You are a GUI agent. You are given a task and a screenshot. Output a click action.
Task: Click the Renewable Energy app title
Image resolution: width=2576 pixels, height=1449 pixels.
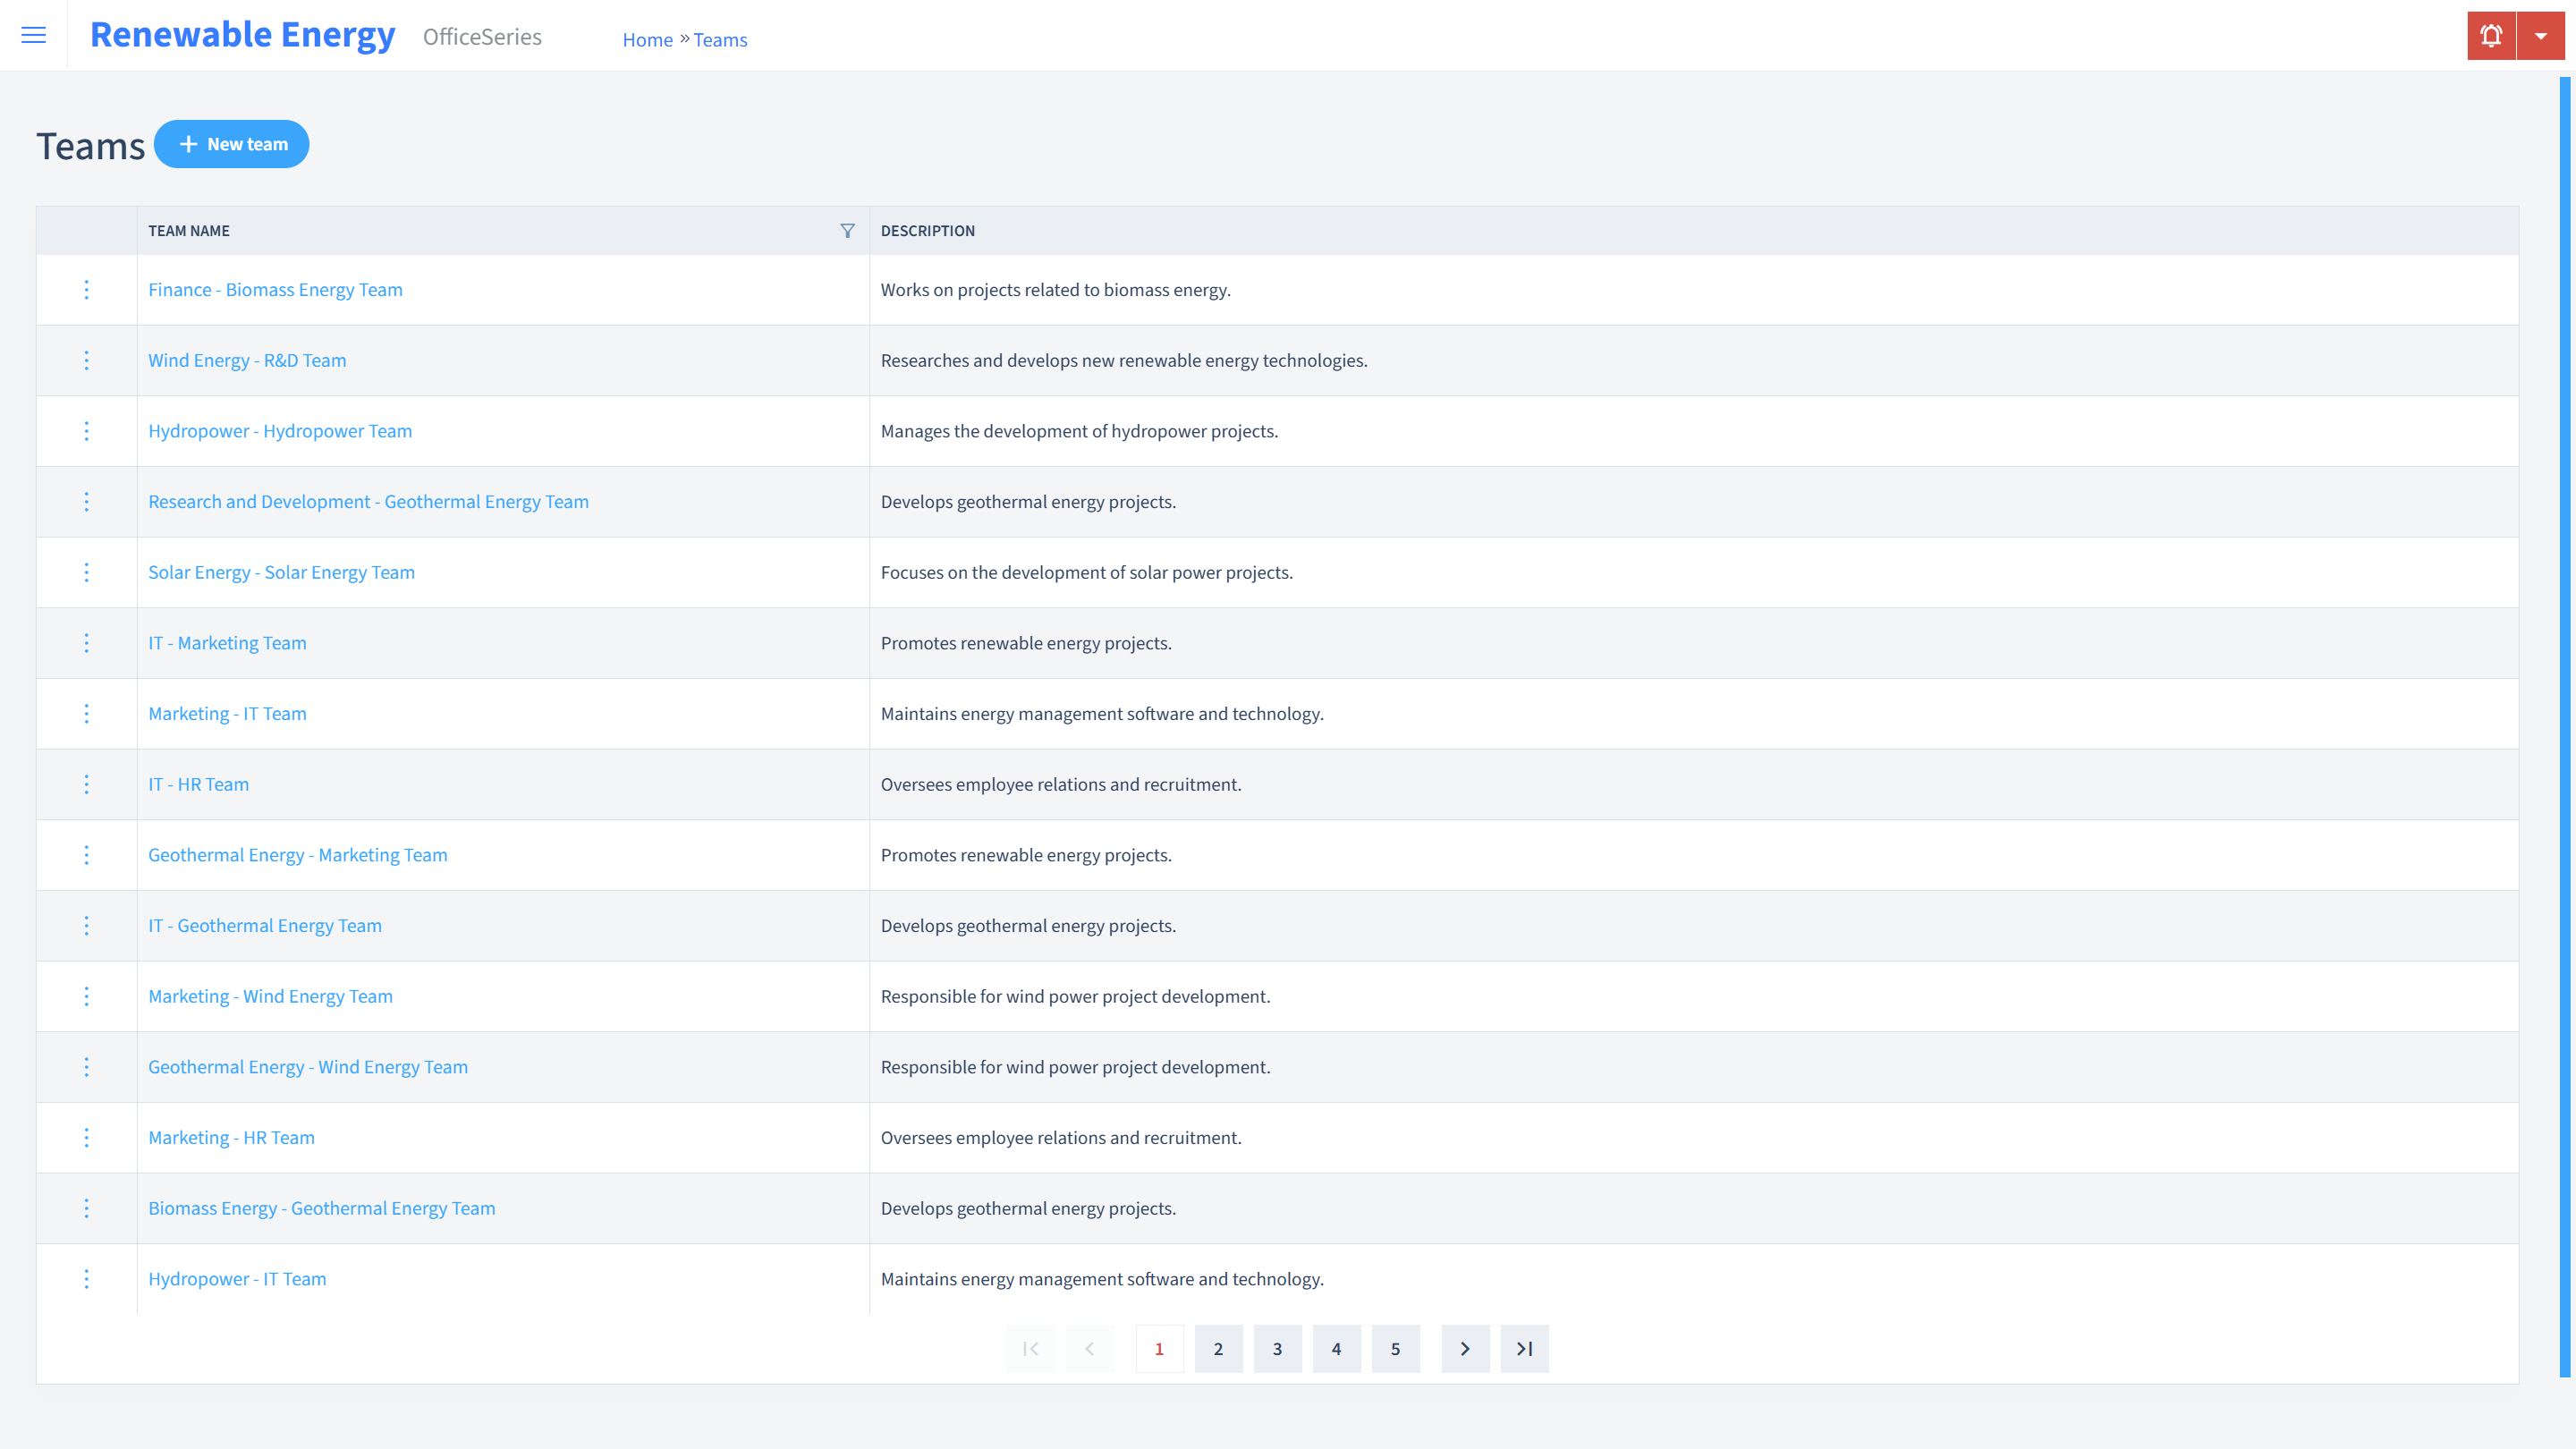click(x=242, y=34)
